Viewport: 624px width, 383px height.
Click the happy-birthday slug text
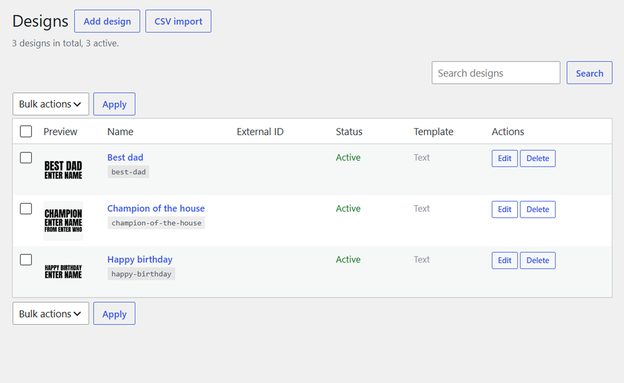coord(141,274)
